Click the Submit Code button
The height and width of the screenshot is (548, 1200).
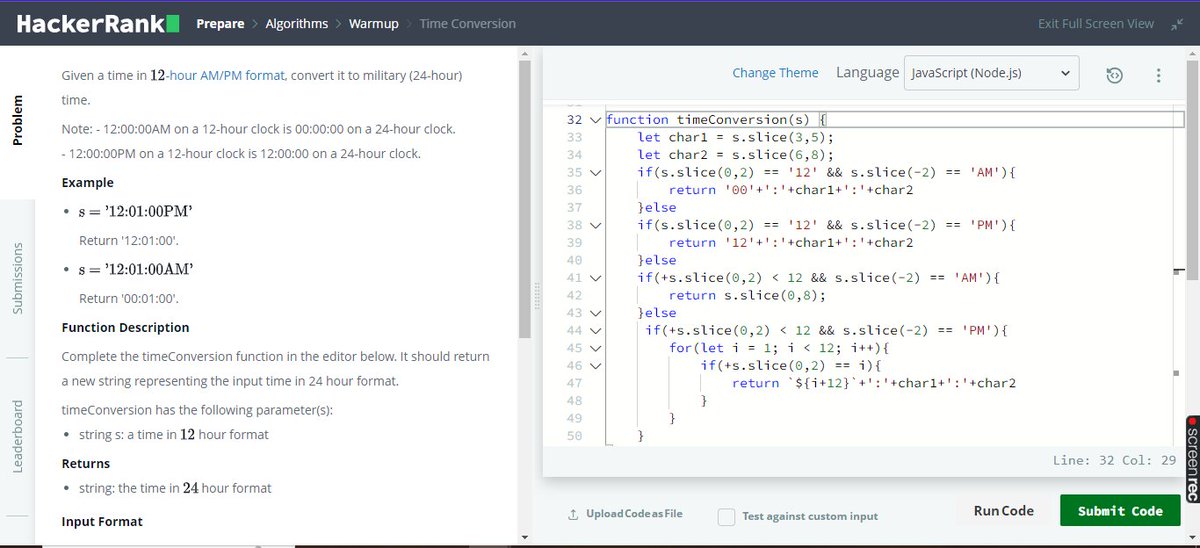click(1120, 511)
